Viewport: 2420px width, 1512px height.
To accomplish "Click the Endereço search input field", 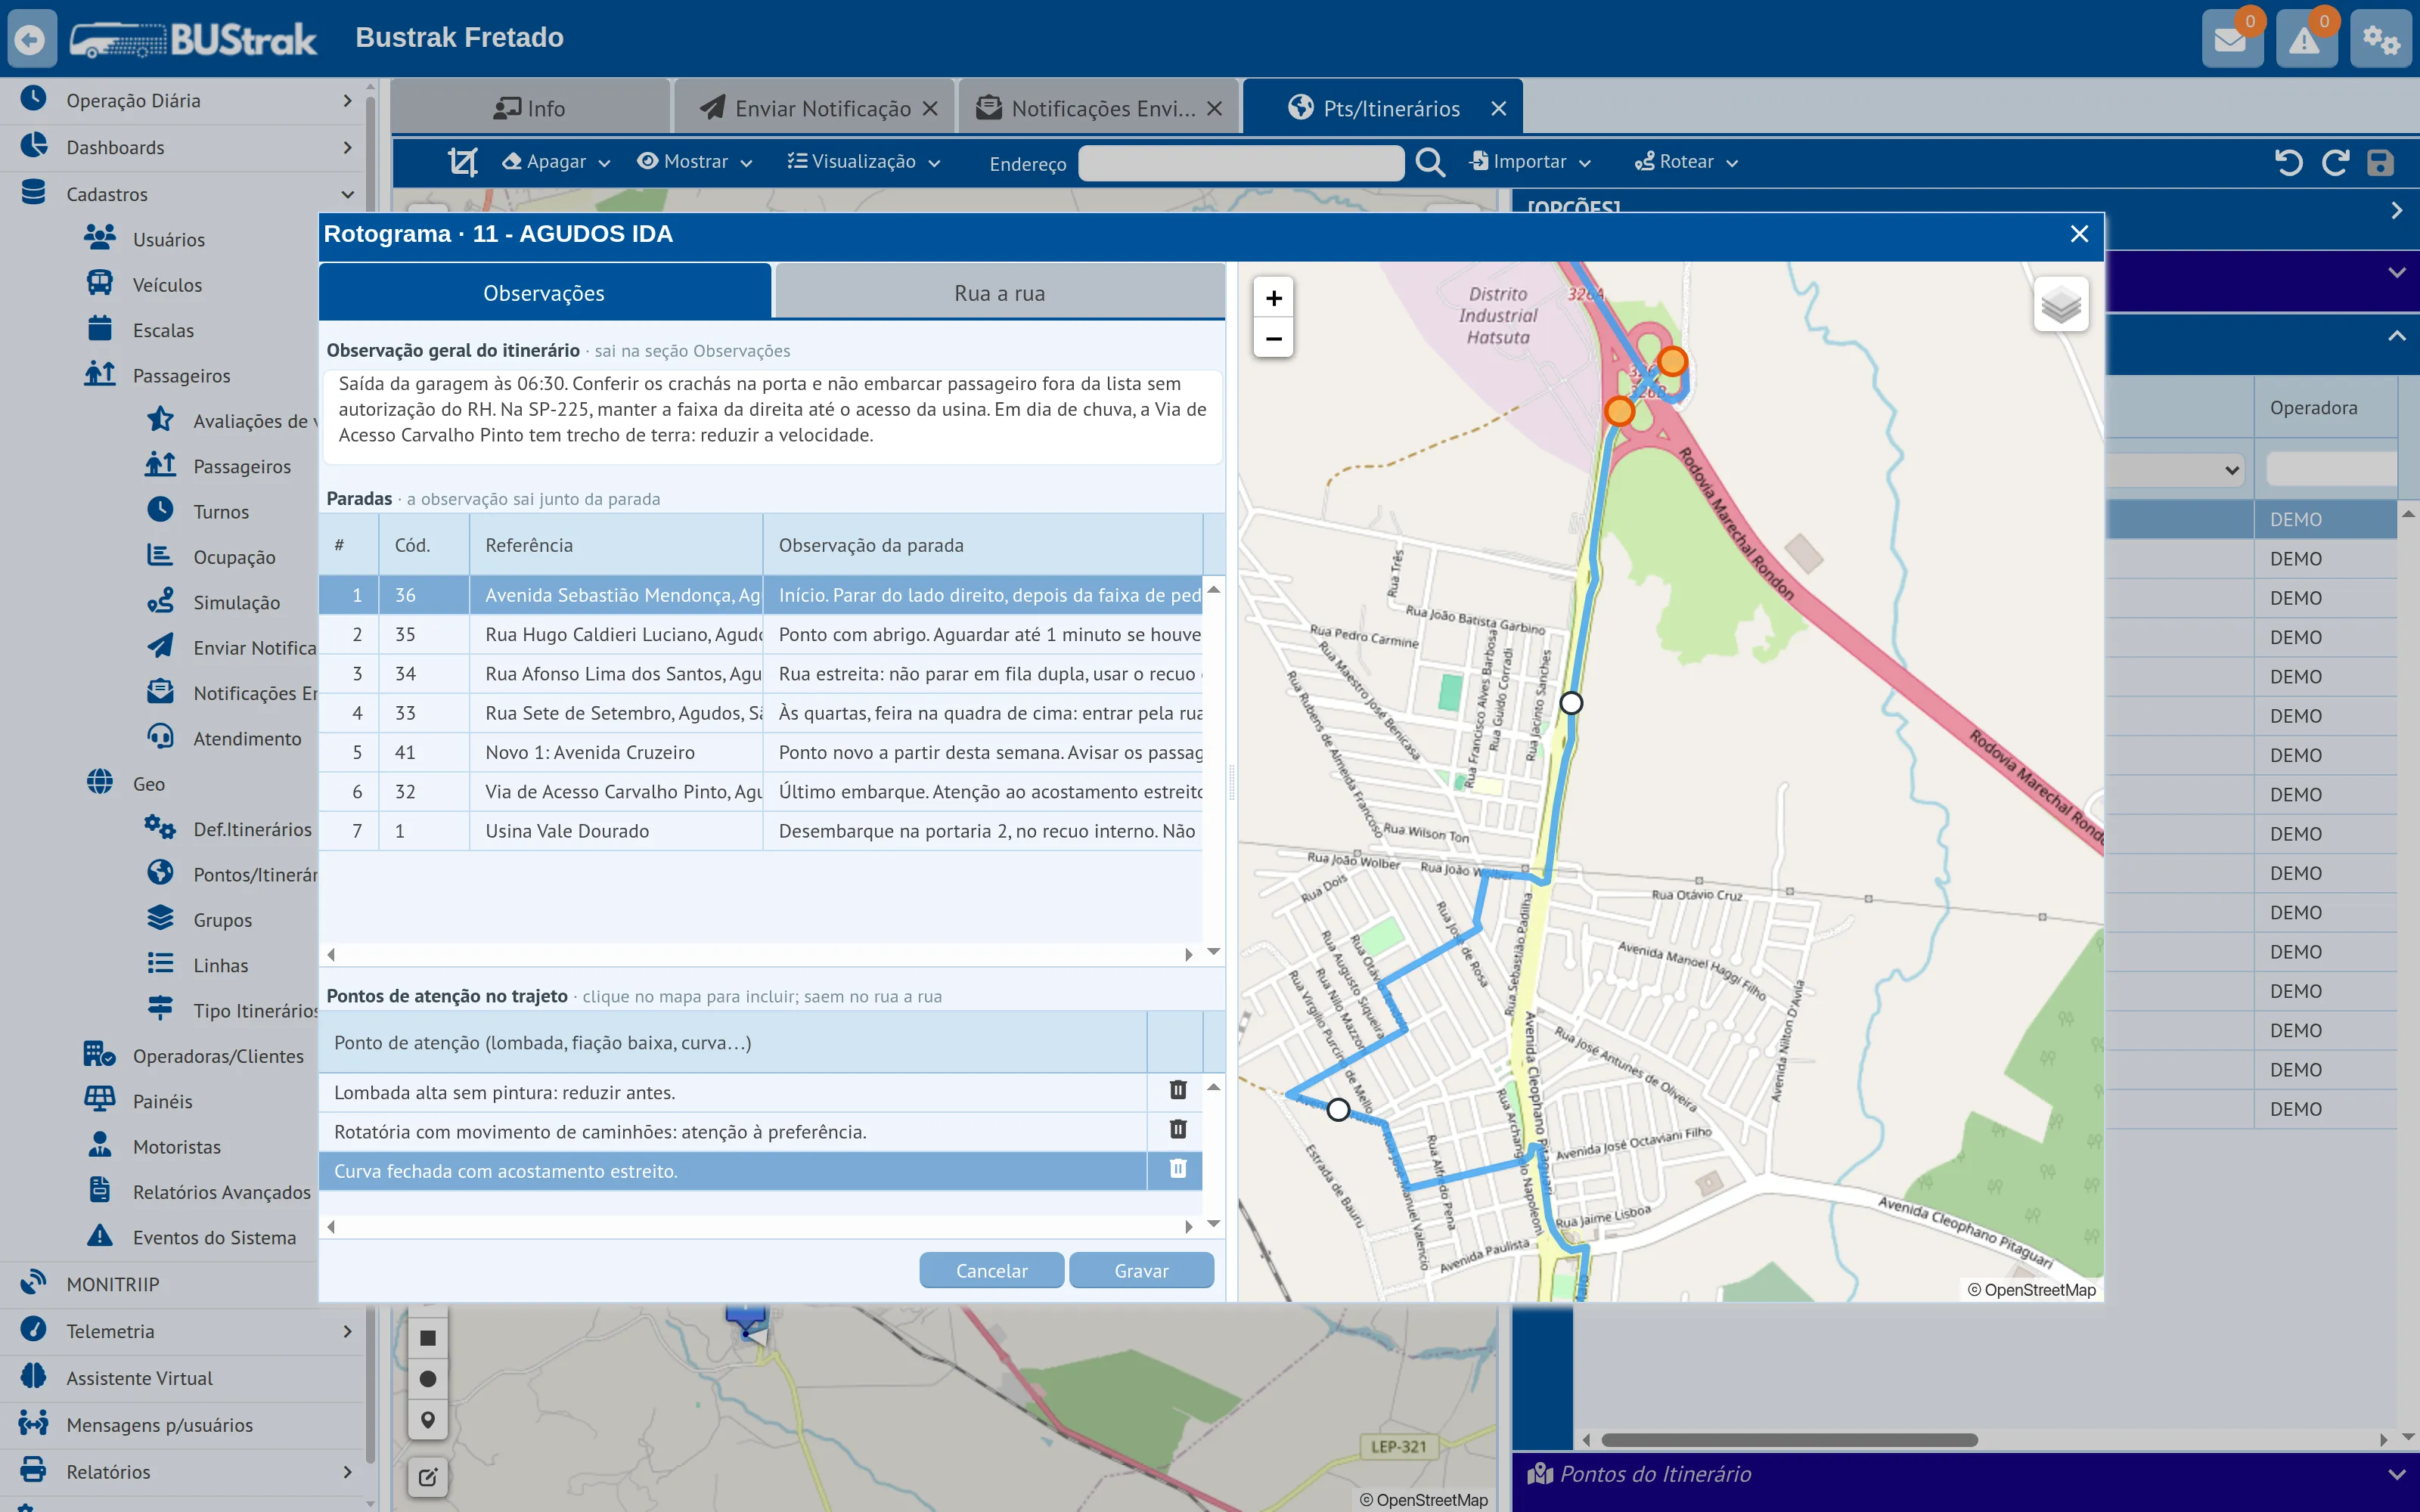I will tap(1241, 163).
